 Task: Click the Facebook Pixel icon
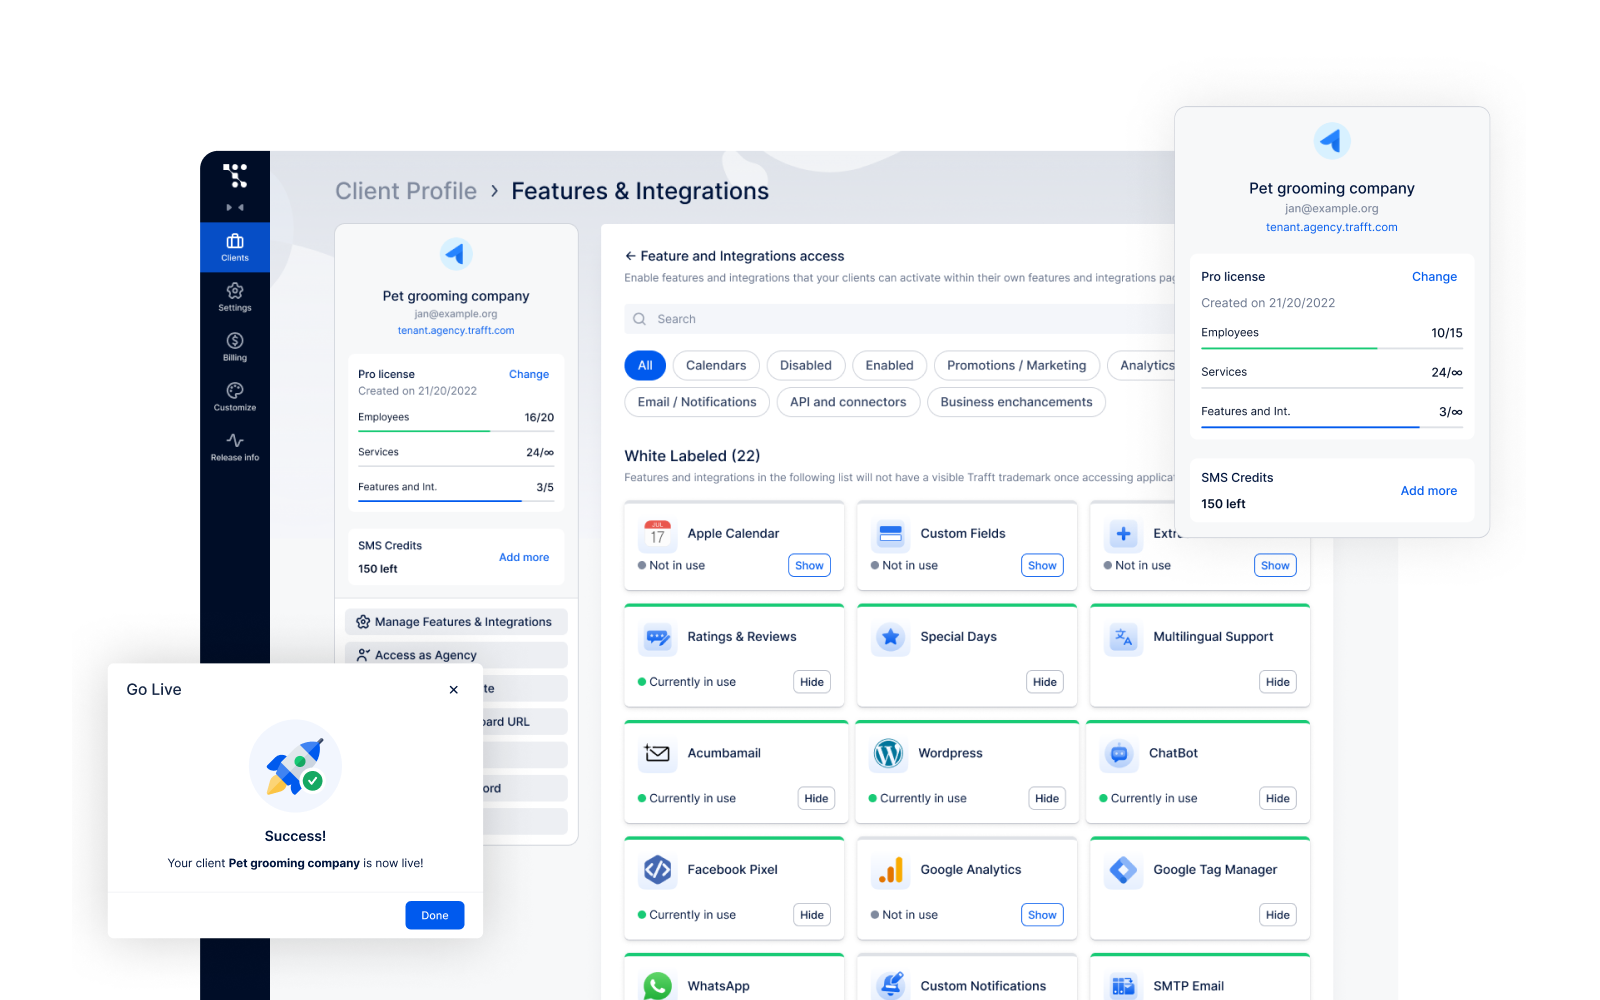657,870
